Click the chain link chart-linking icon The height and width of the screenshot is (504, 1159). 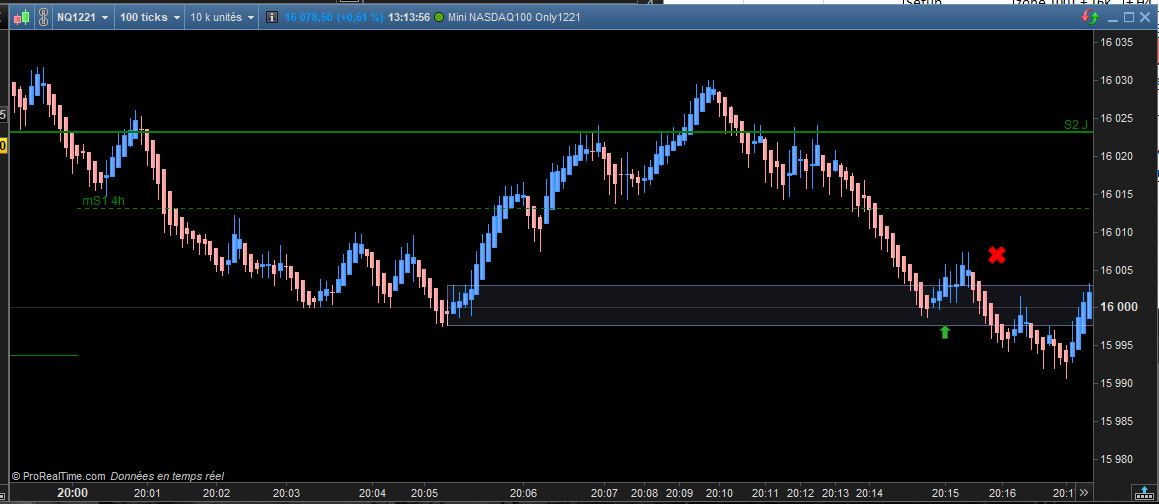point(43,16)
